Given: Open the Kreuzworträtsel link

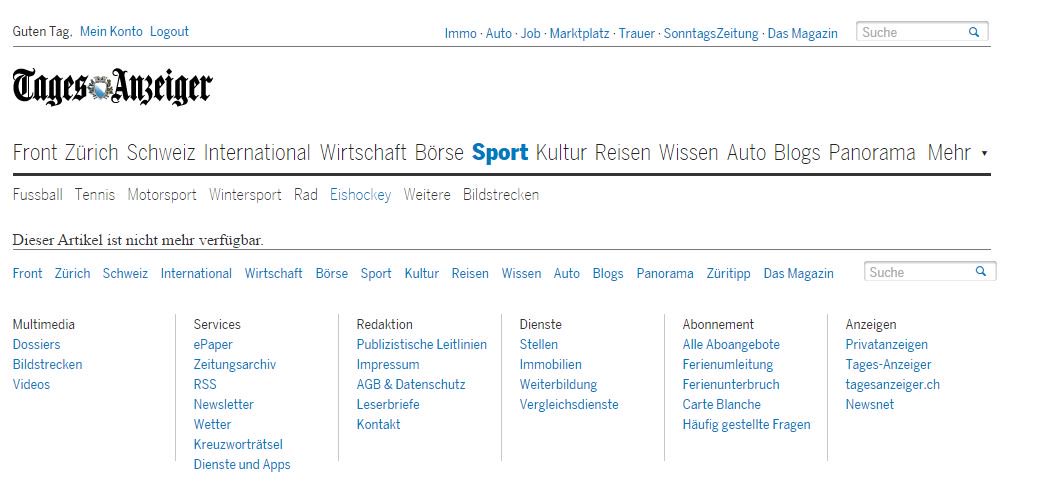Looking at the screenshot, I should point(238,444).
